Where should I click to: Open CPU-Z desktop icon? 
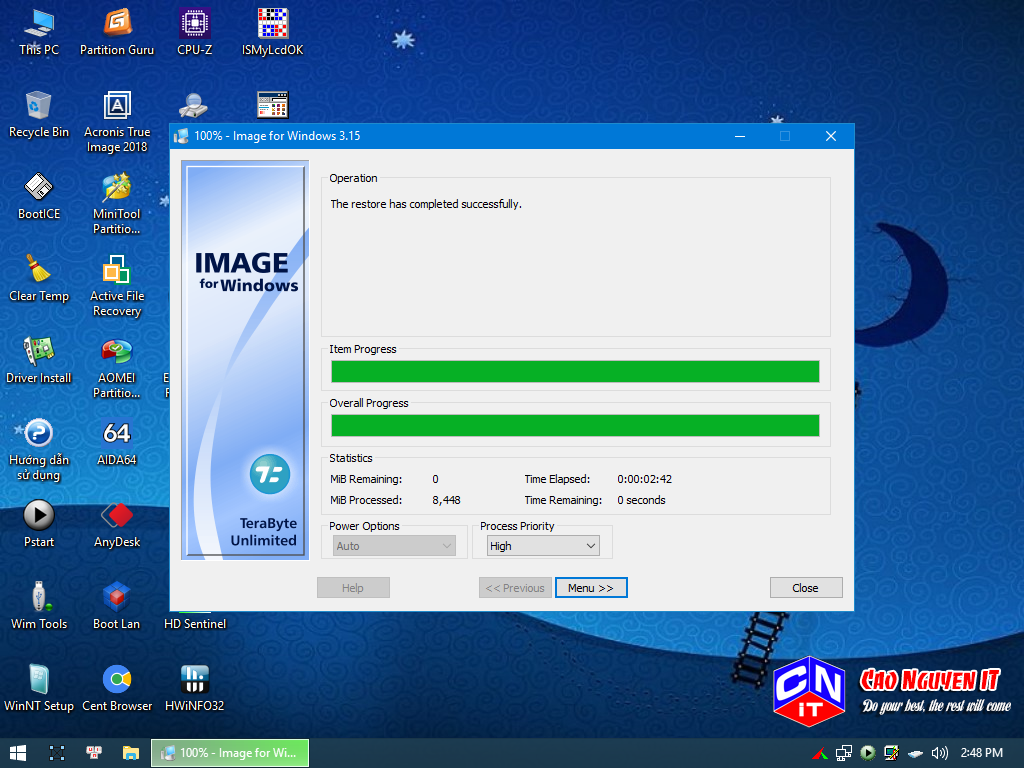(195, 33)
